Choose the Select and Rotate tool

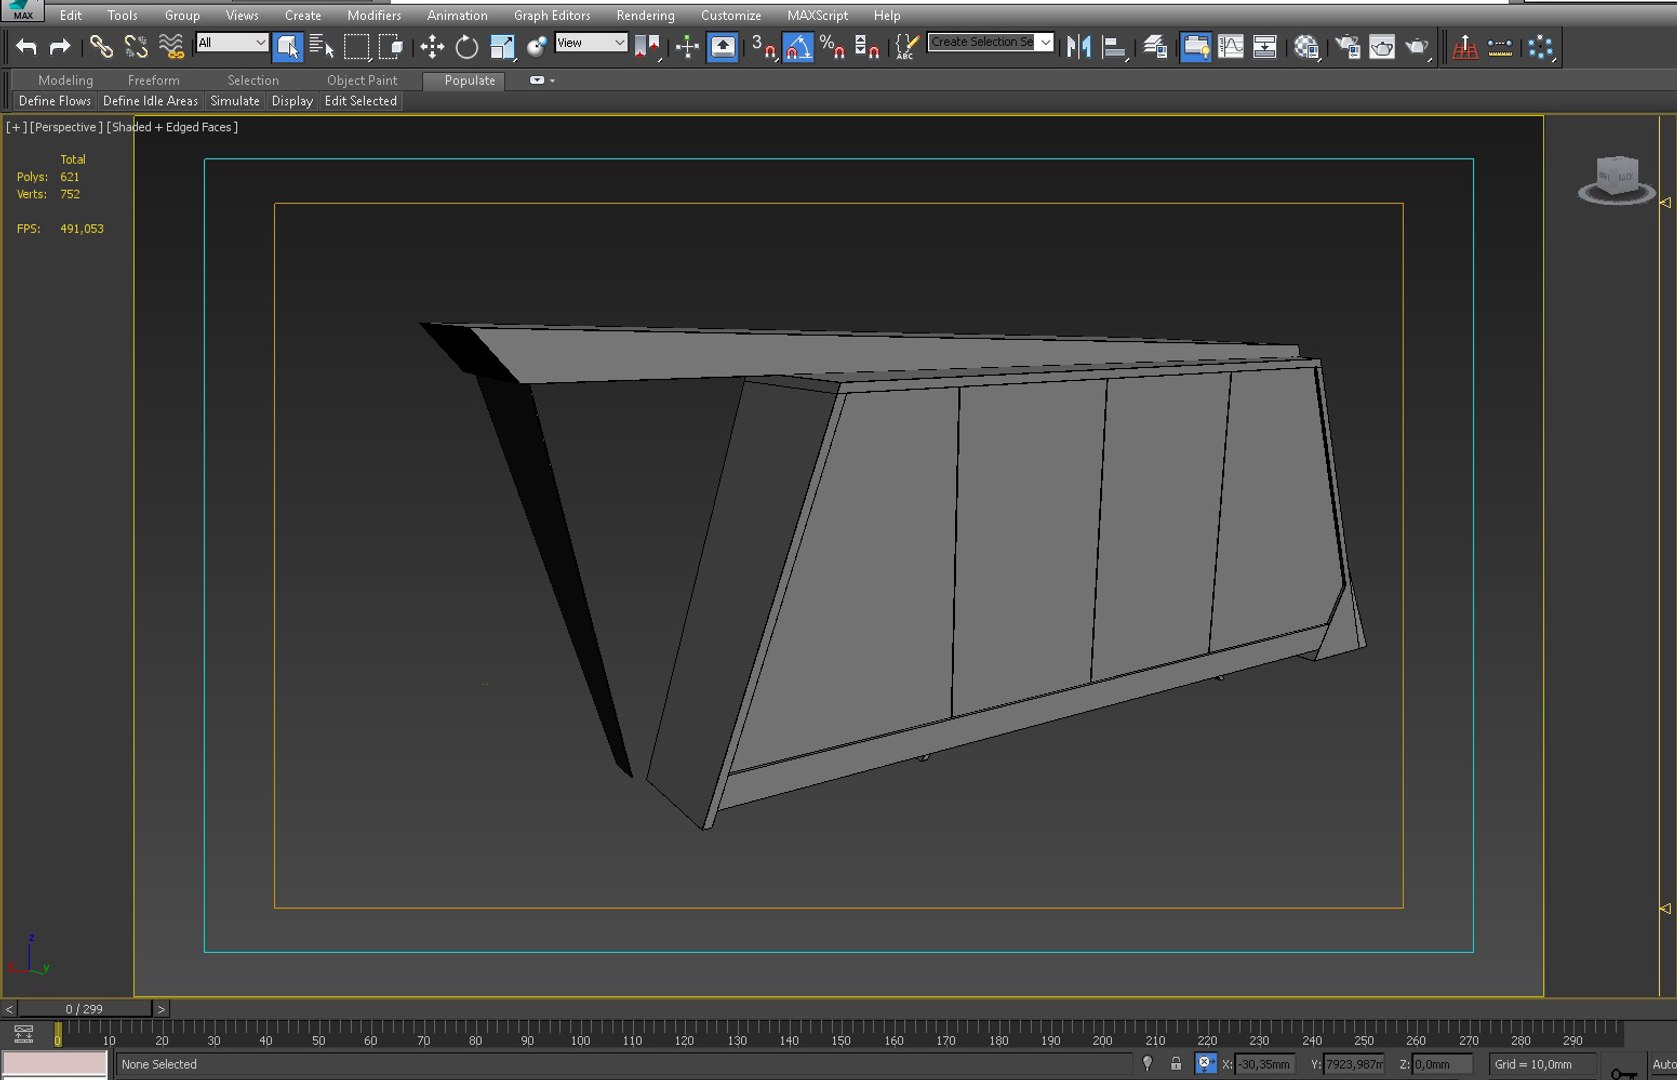[x=466, y=47]
